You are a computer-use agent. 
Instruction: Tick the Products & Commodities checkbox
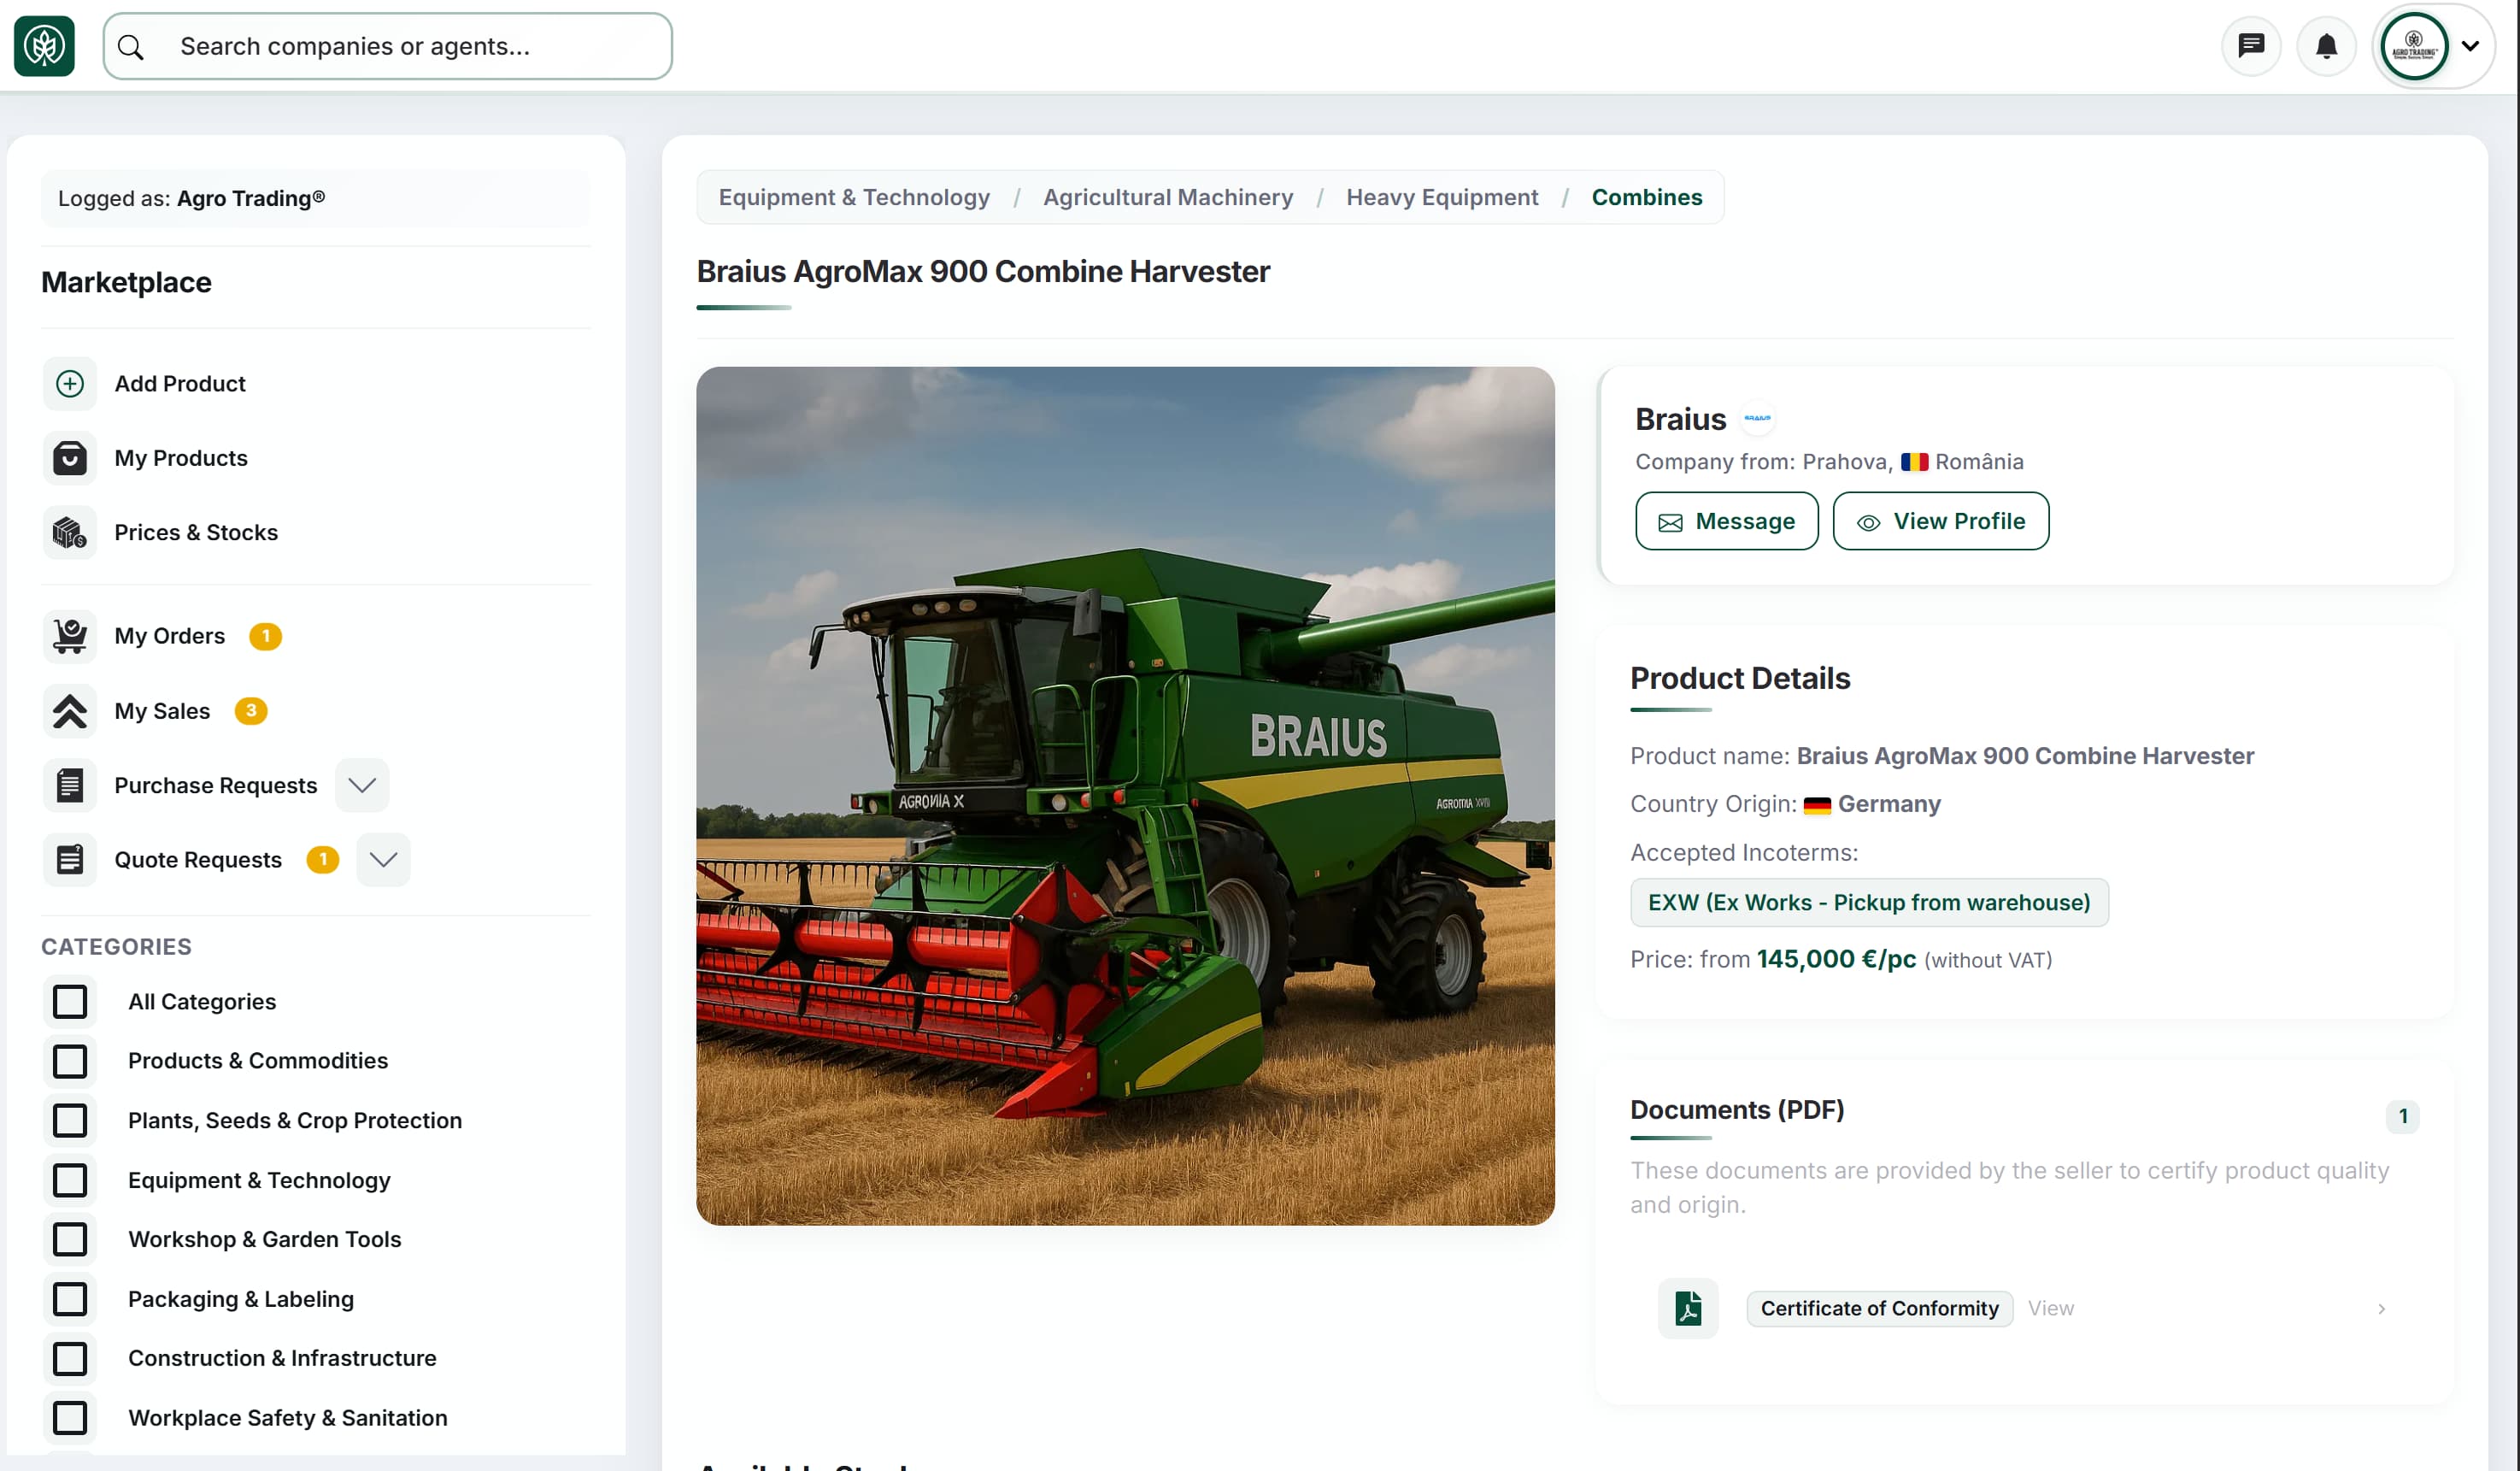[x=70, y=1061]
